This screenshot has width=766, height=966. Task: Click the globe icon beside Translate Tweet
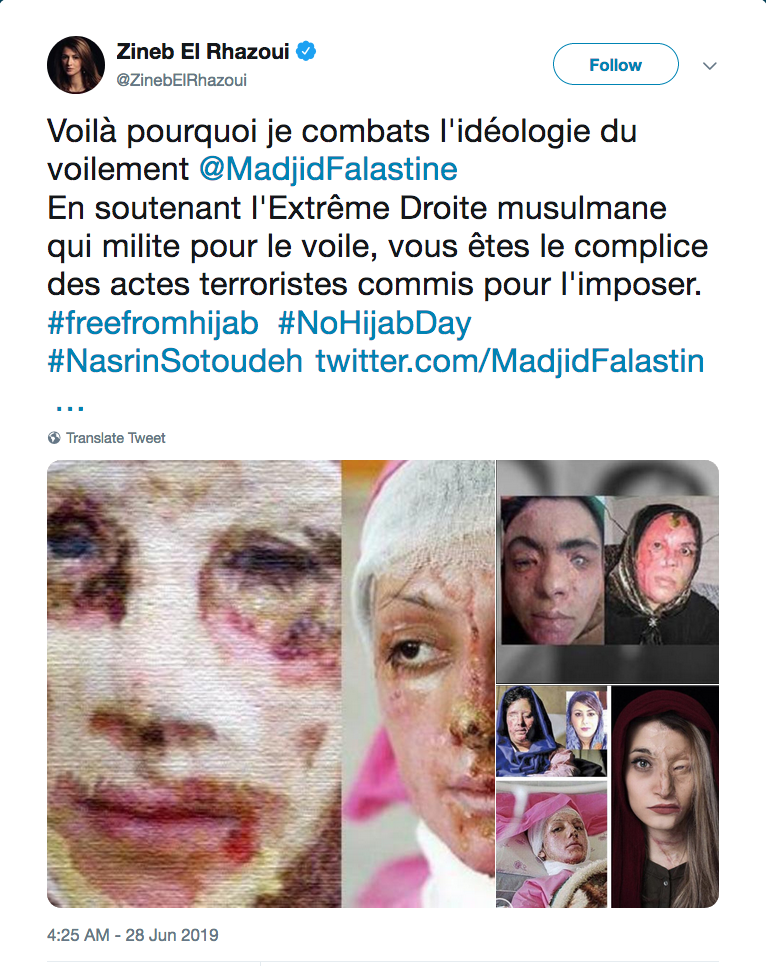click(x=54, y=438)
